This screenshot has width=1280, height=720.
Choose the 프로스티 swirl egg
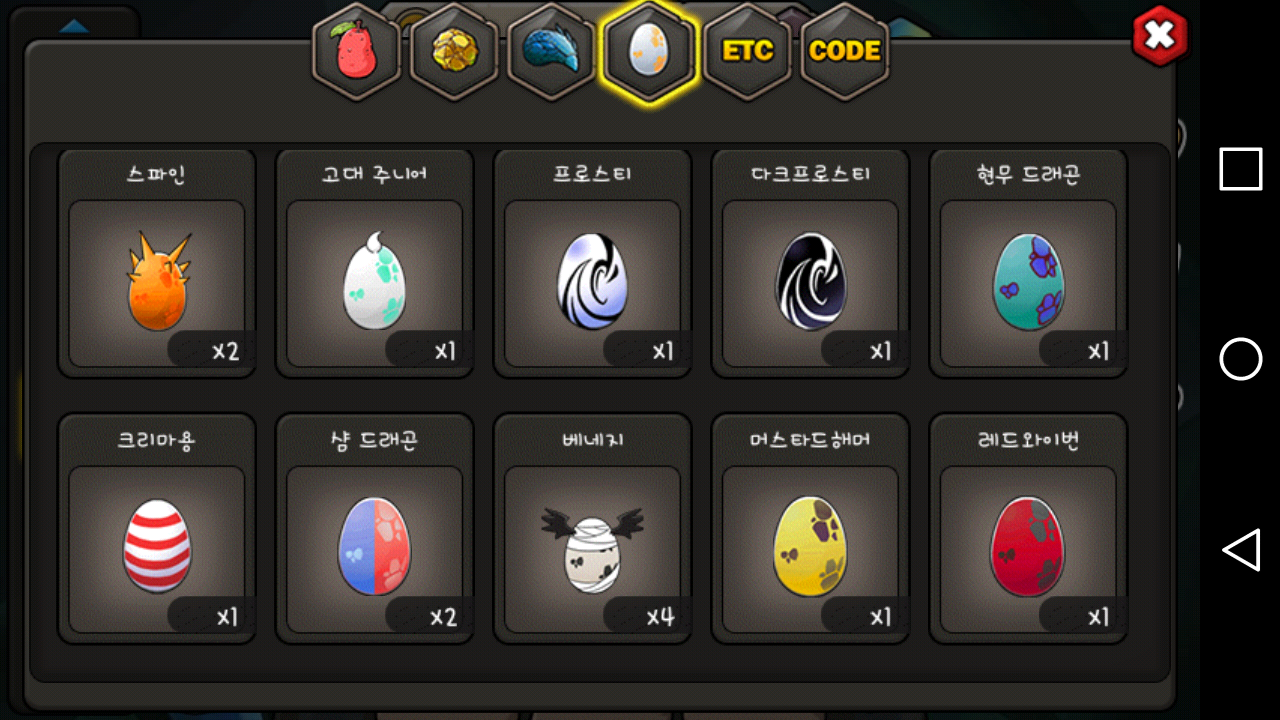(x=593, y=263)
